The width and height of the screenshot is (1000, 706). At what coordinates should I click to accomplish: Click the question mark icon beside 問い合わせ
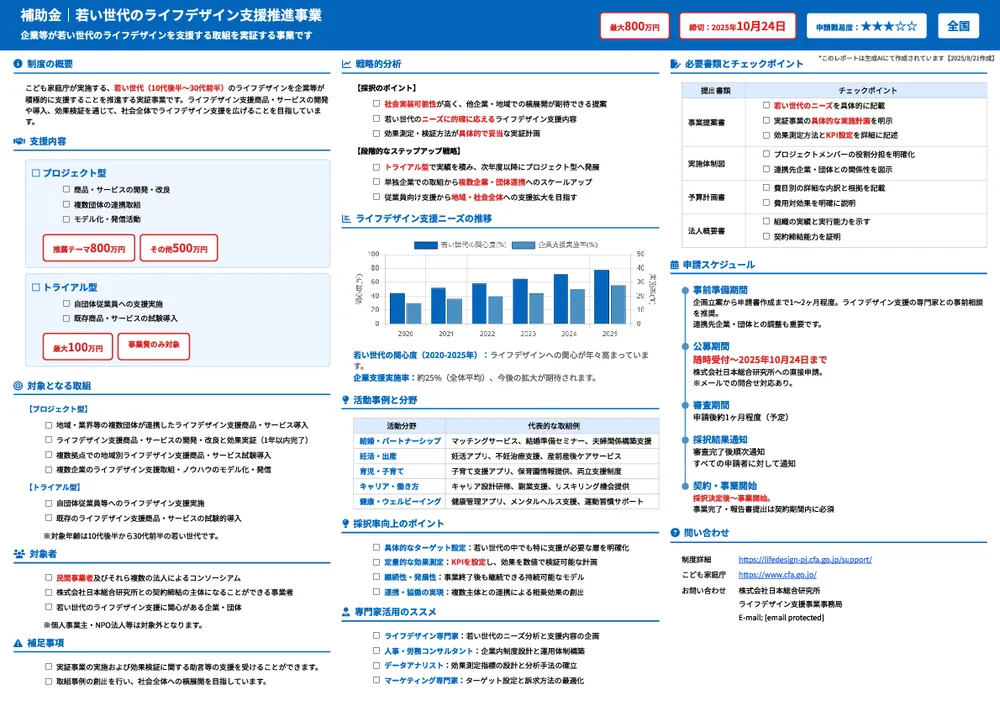tap(675, 533)
